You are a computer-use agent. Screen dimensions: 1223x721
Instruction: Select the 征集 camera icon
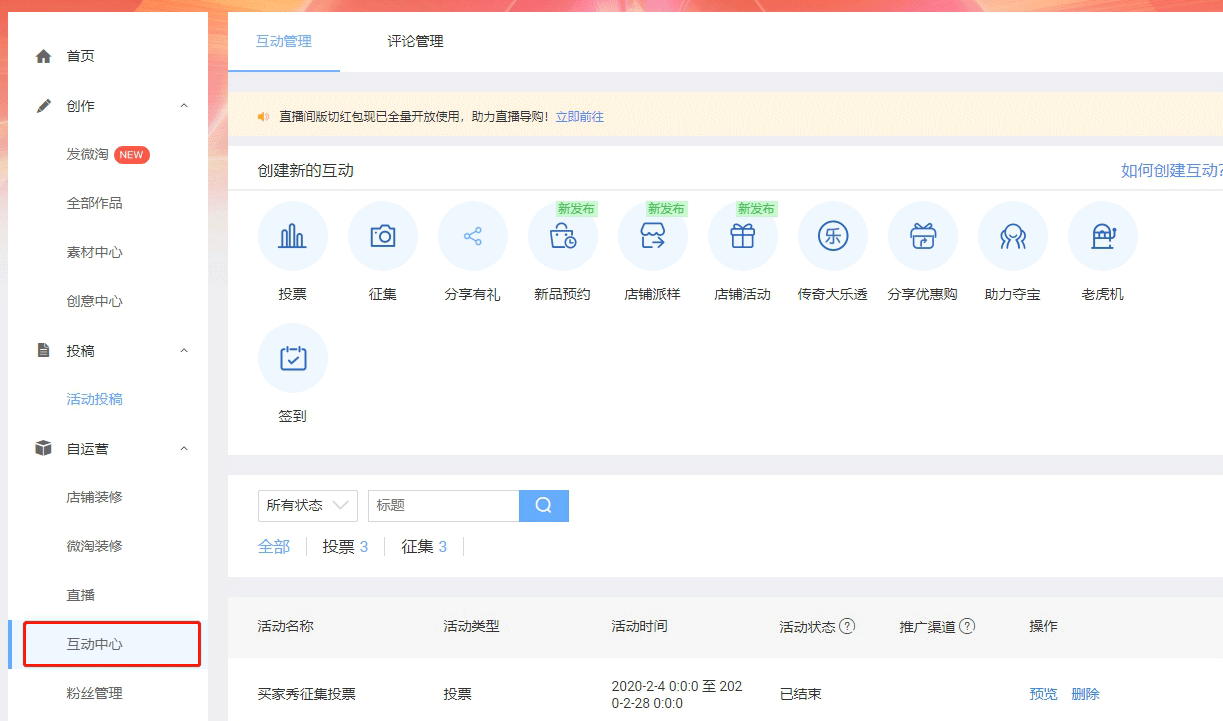click(382, 237)
